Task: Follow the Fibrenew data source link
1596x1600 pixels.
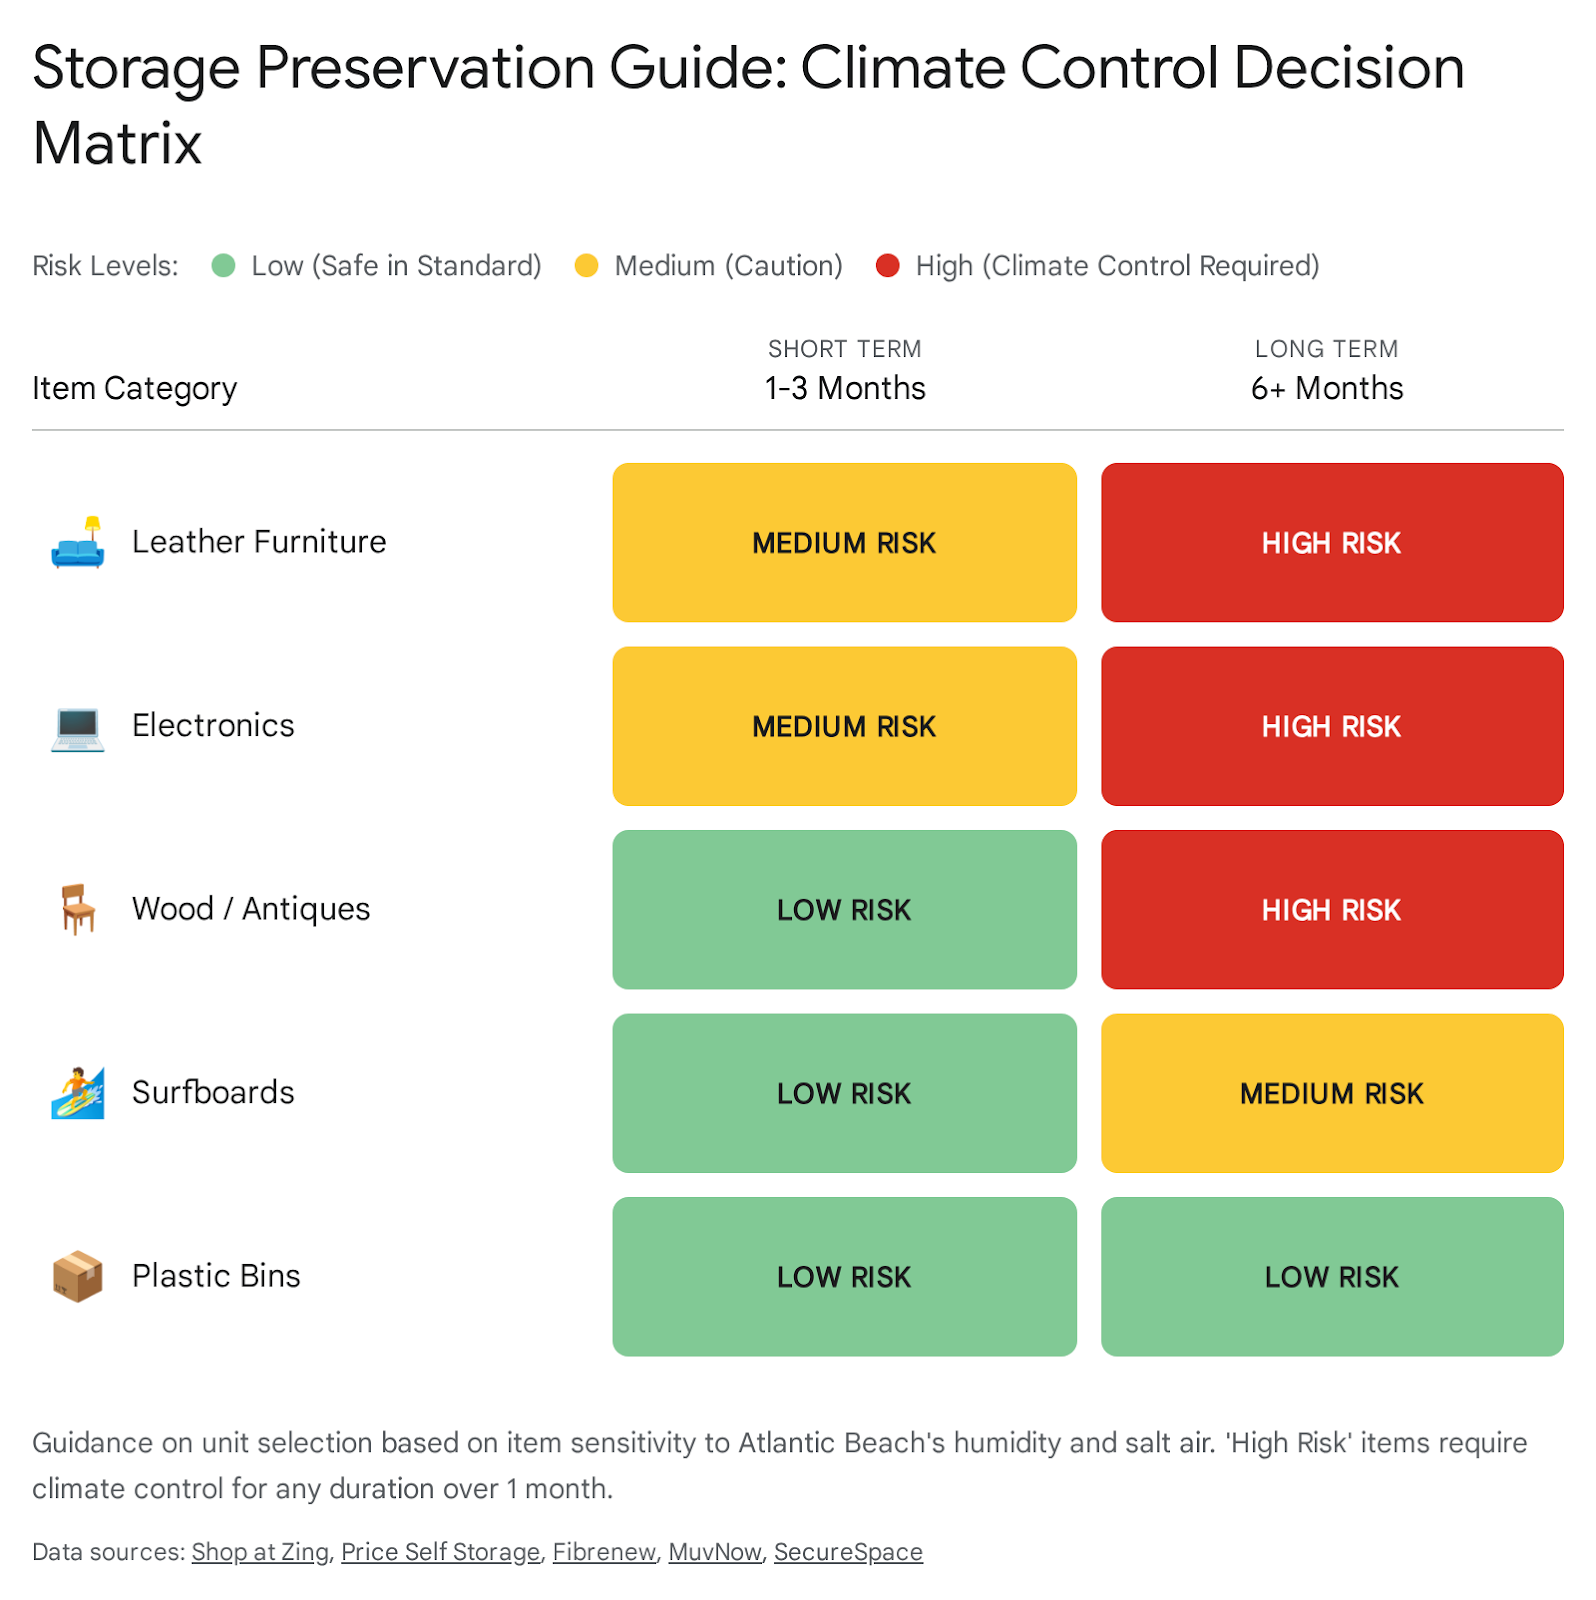Action: coord(604,1552)
